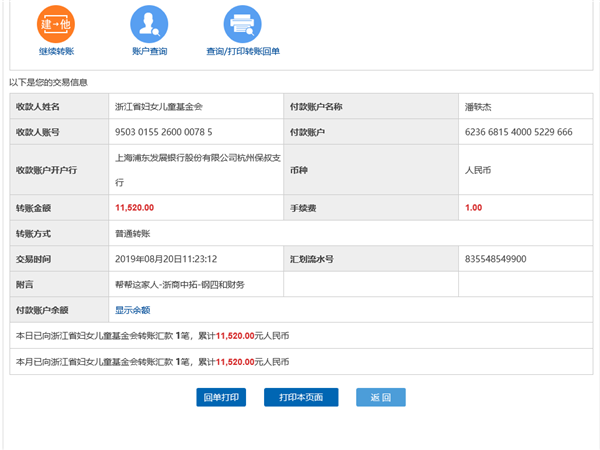Viewport: 600px width, 450px height.
Task: Select payer account number 6236 6815 4000 5229 666
Action: pyautogui.click(x=518, y=132)
